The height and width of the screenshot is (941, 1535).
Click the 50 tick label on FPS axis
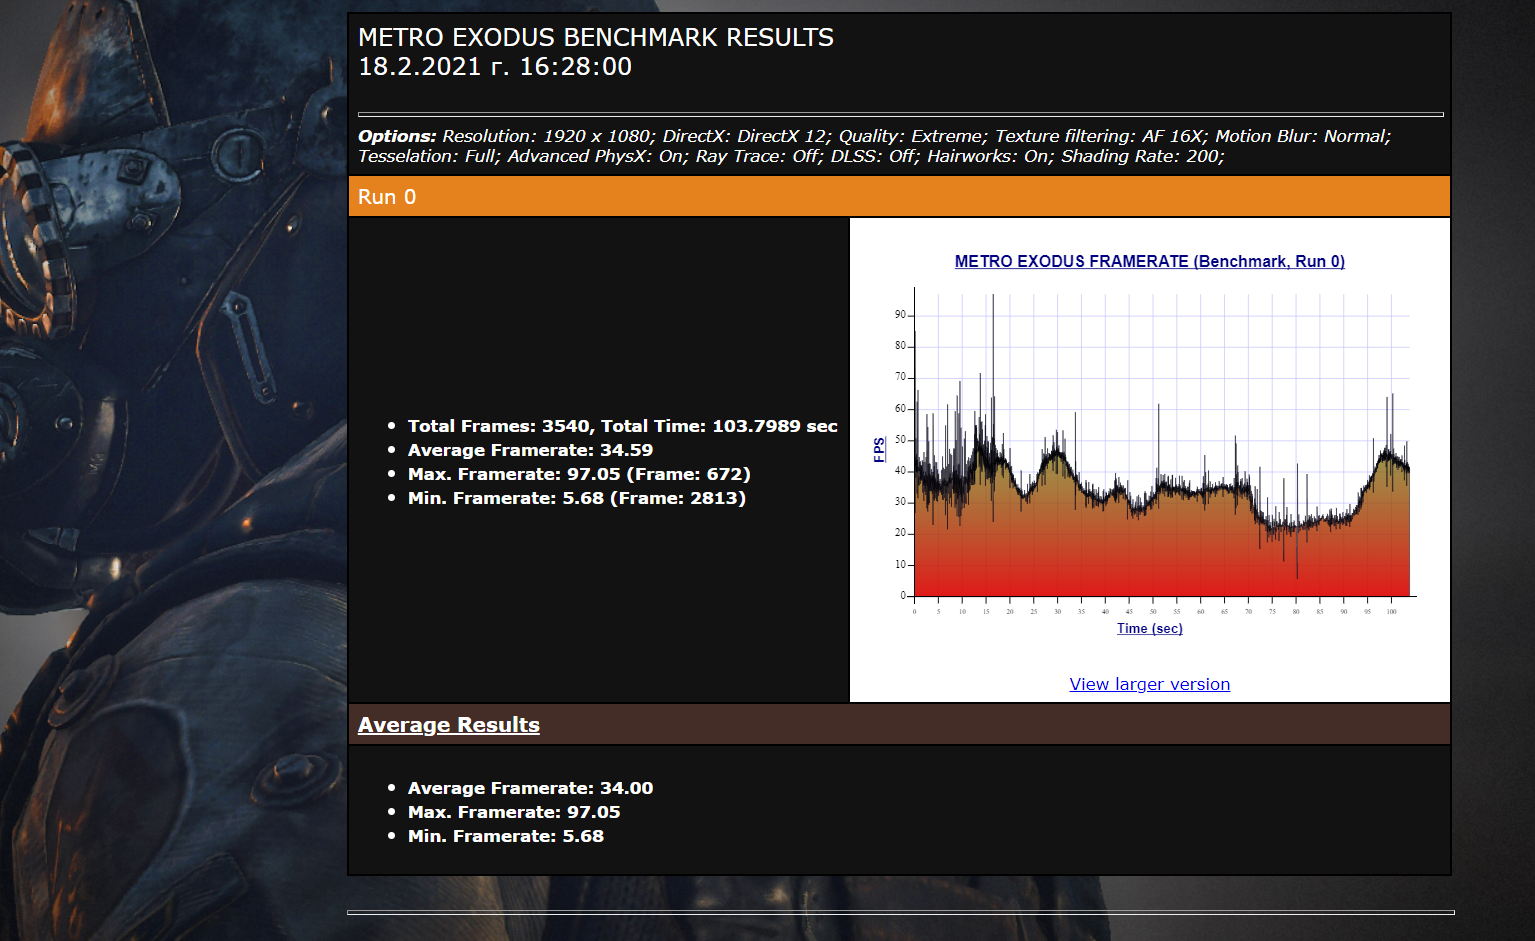(x=900, y=440)
